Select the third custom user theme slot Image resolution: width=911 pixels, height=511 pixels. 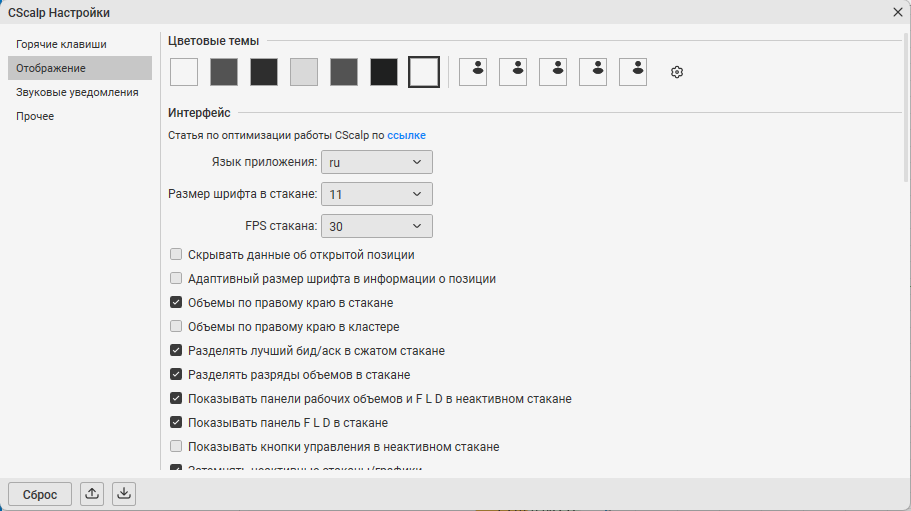pos(553,72)
